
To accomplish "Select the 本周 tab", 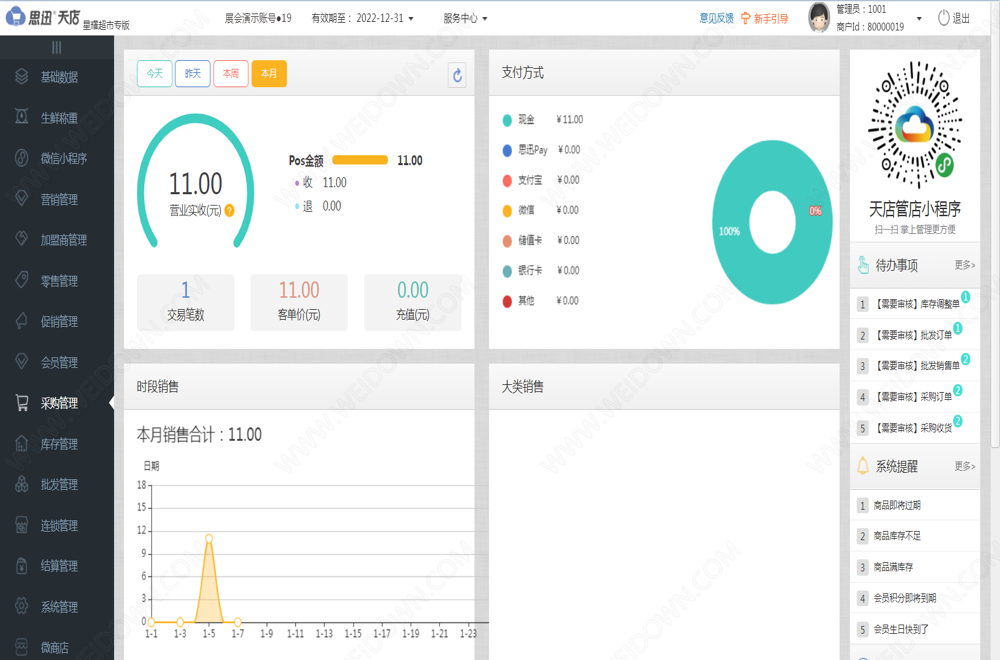I will pyautogui.click(x=231, y=73).
